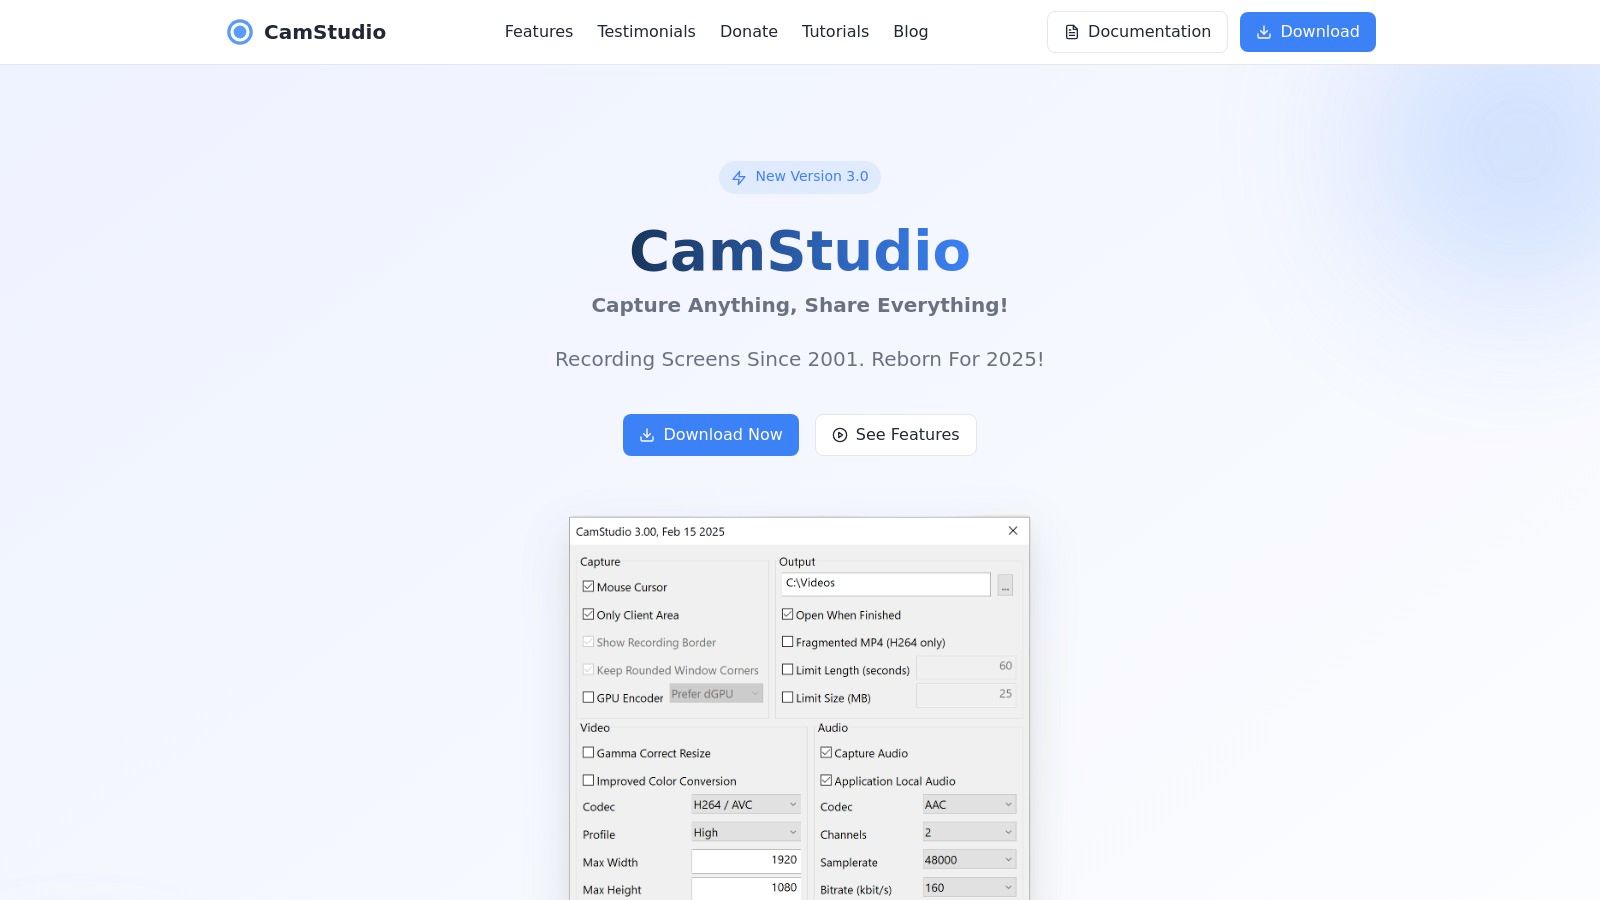
Task: Click the lightning icon in the New Version badge
Action: (738, 177)
